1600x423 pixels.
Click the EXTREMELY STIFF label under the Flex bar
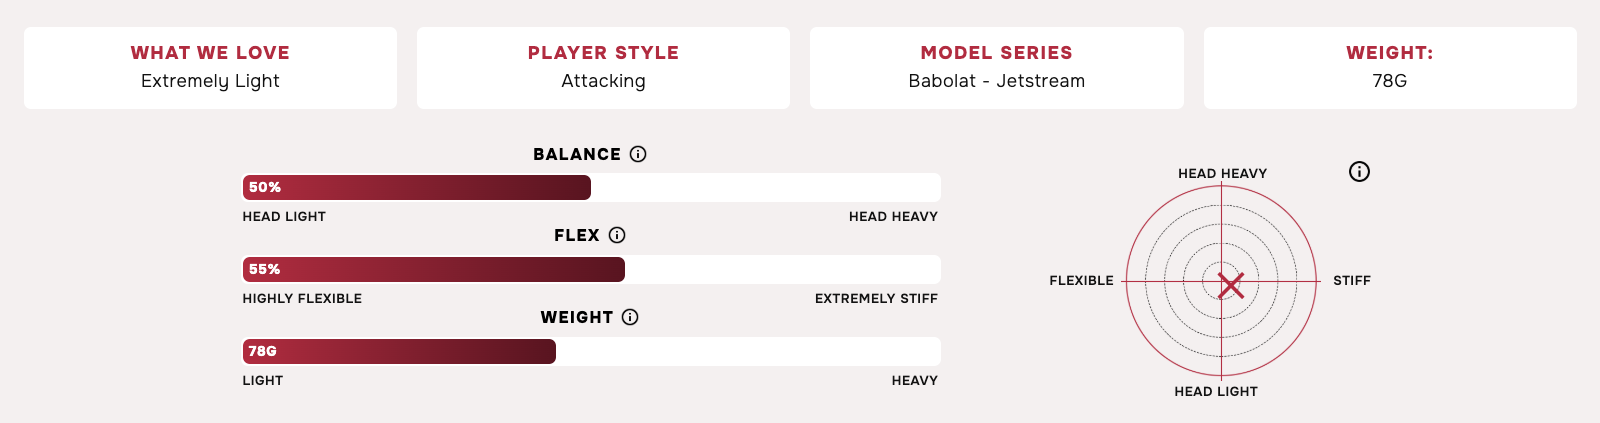point(876,298)
